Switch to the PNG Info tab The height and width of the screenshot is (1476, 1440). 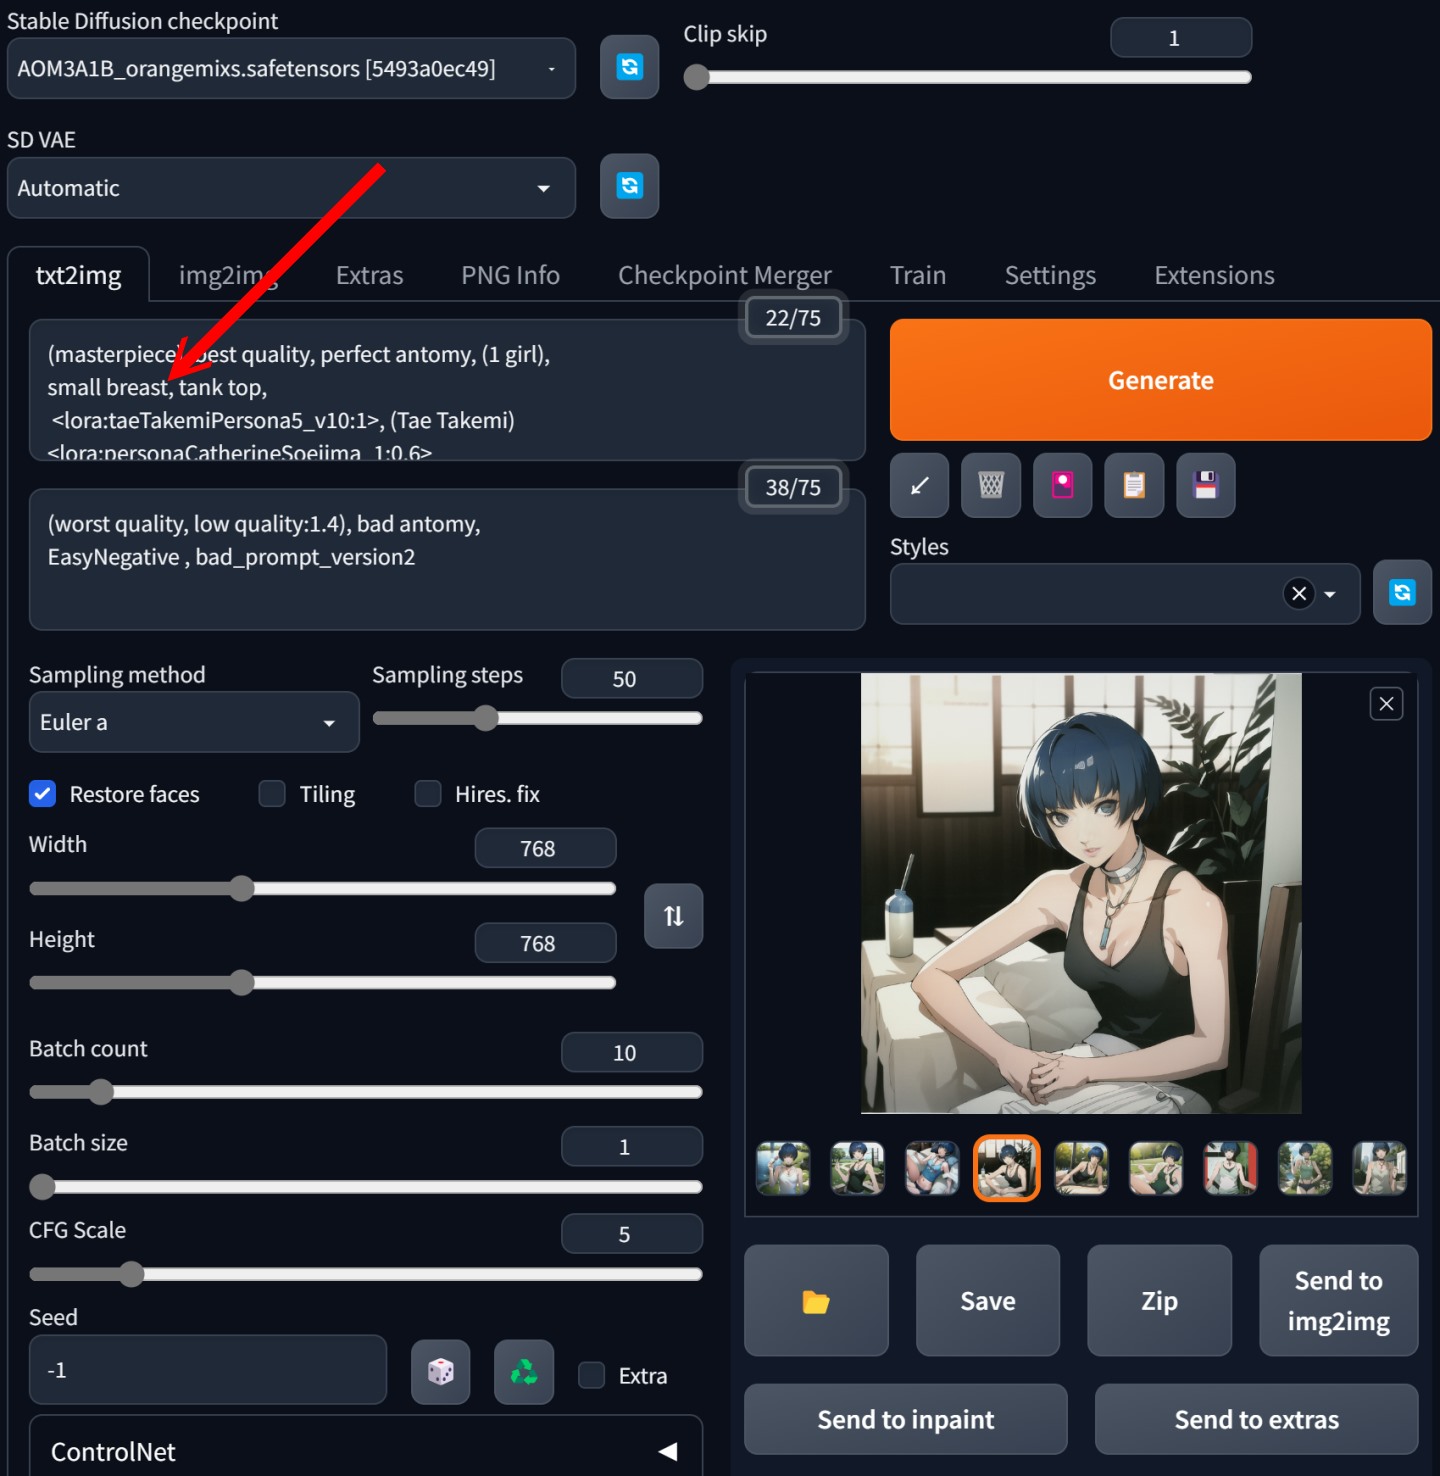[x=510, y=275]
